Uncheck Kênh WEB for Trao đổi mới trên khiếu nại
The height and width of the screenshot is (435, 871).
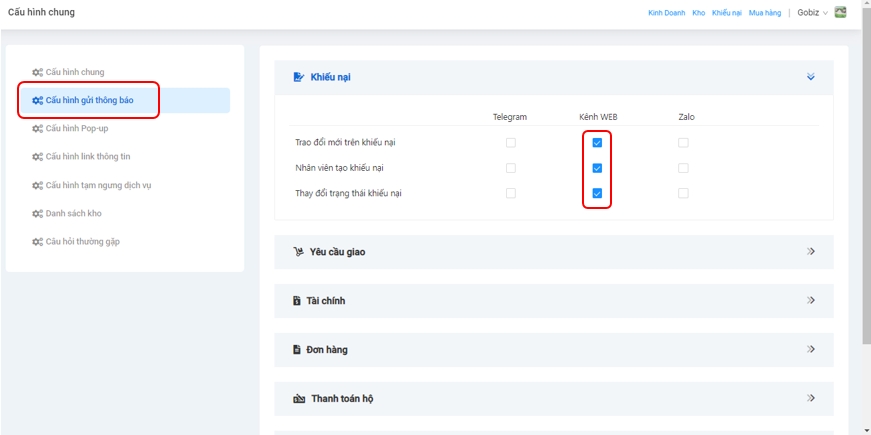(x=597, y=143)
